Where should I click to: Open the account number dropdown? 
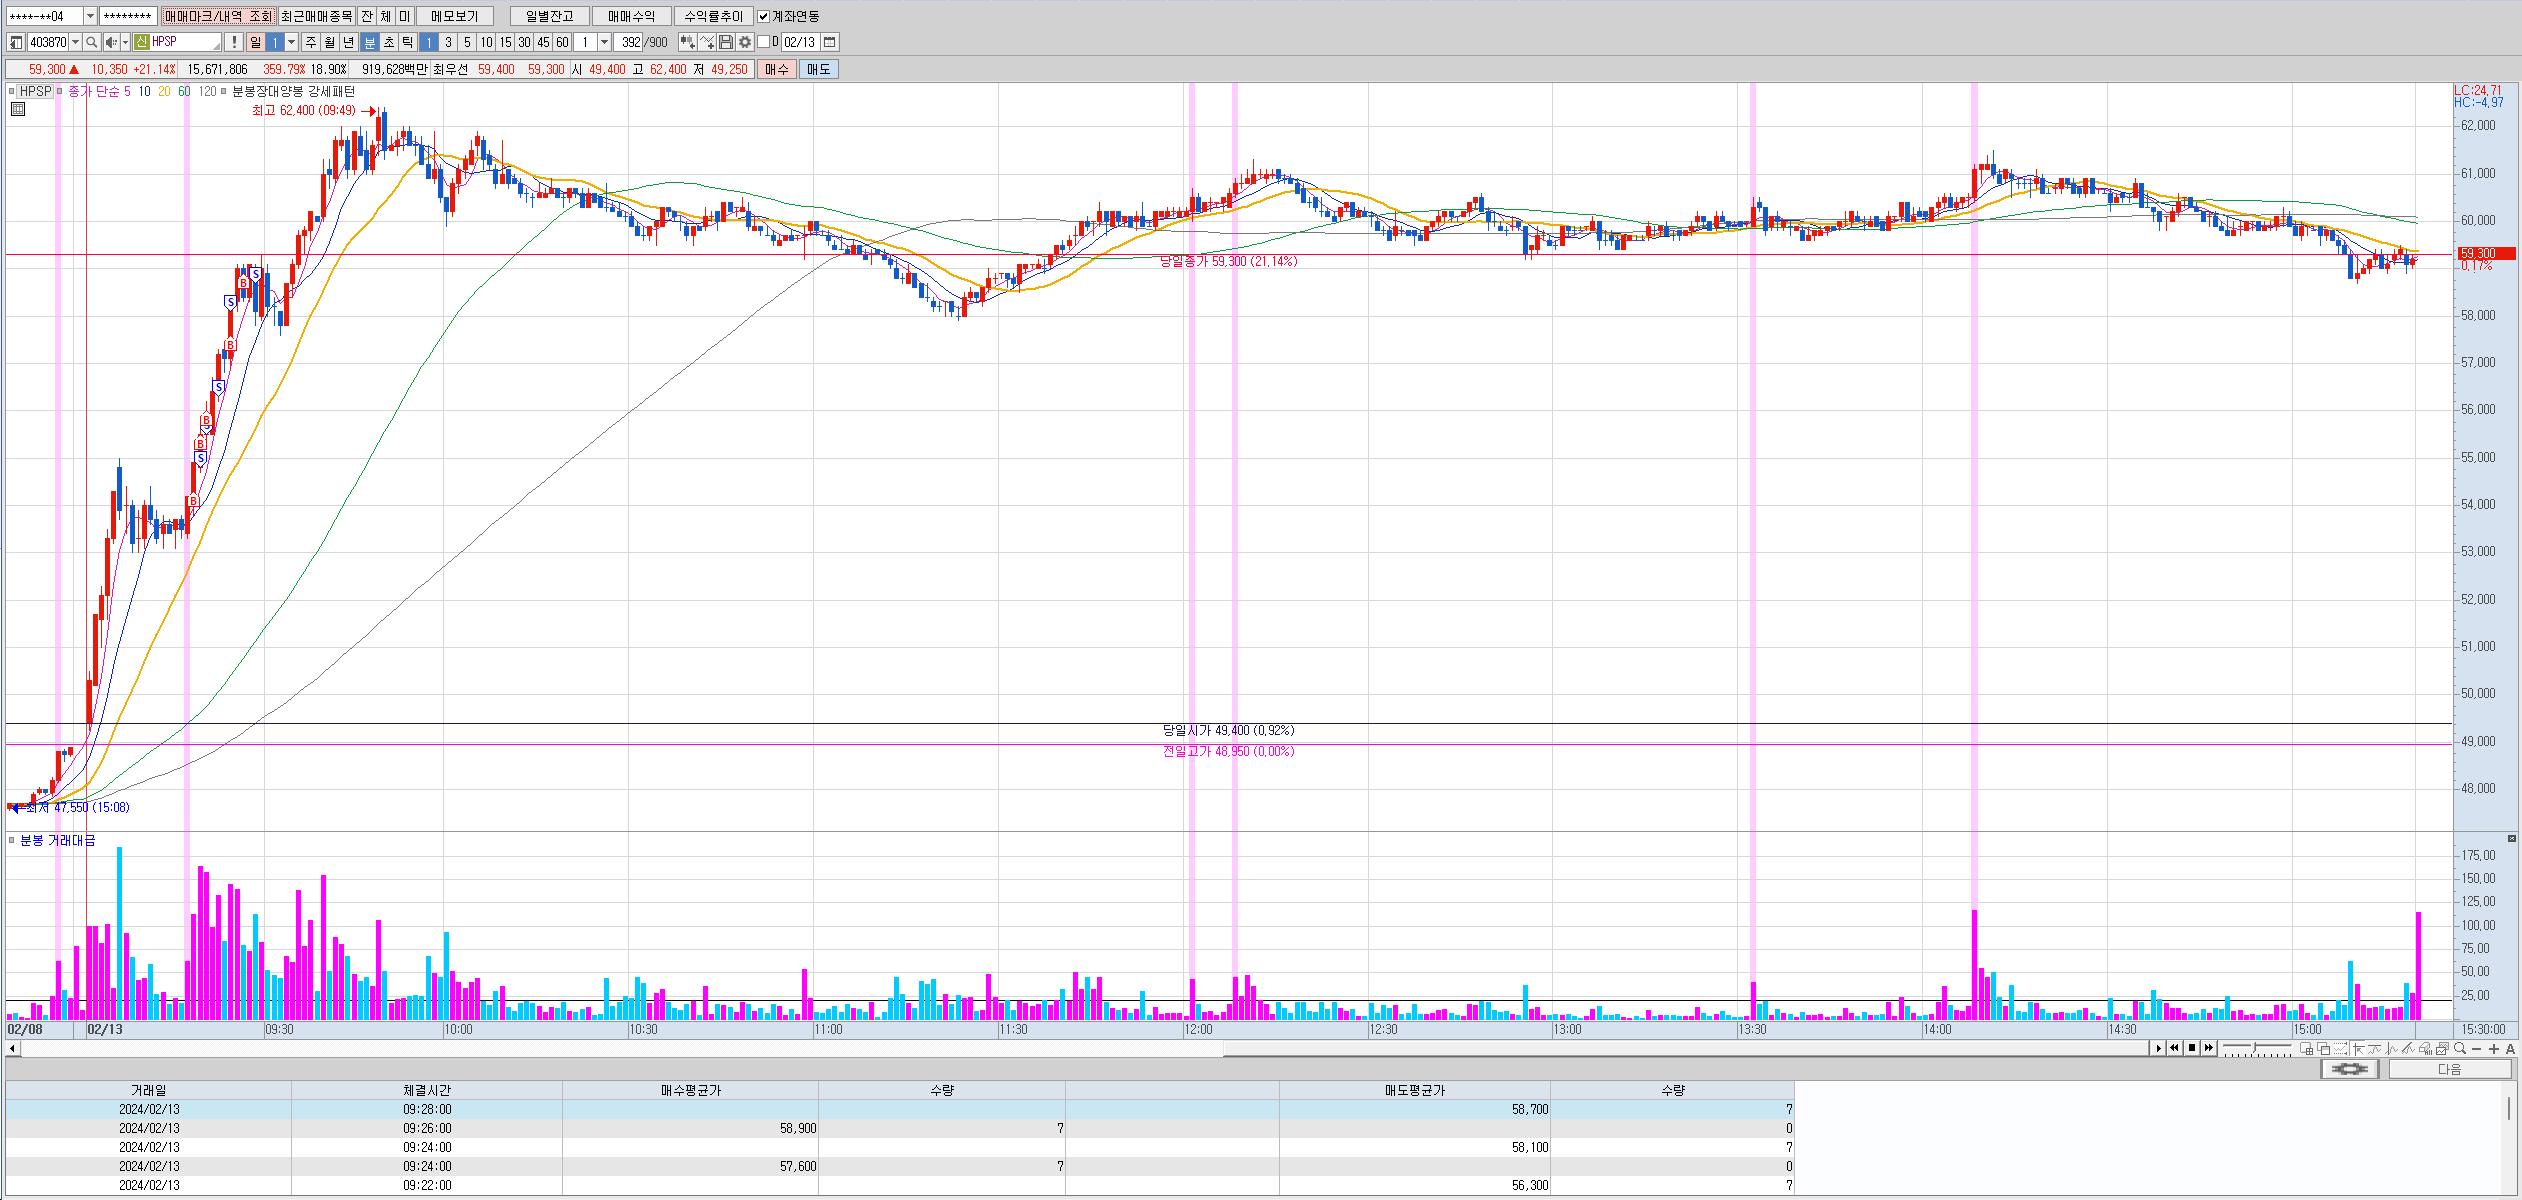(x=90, y=16)
